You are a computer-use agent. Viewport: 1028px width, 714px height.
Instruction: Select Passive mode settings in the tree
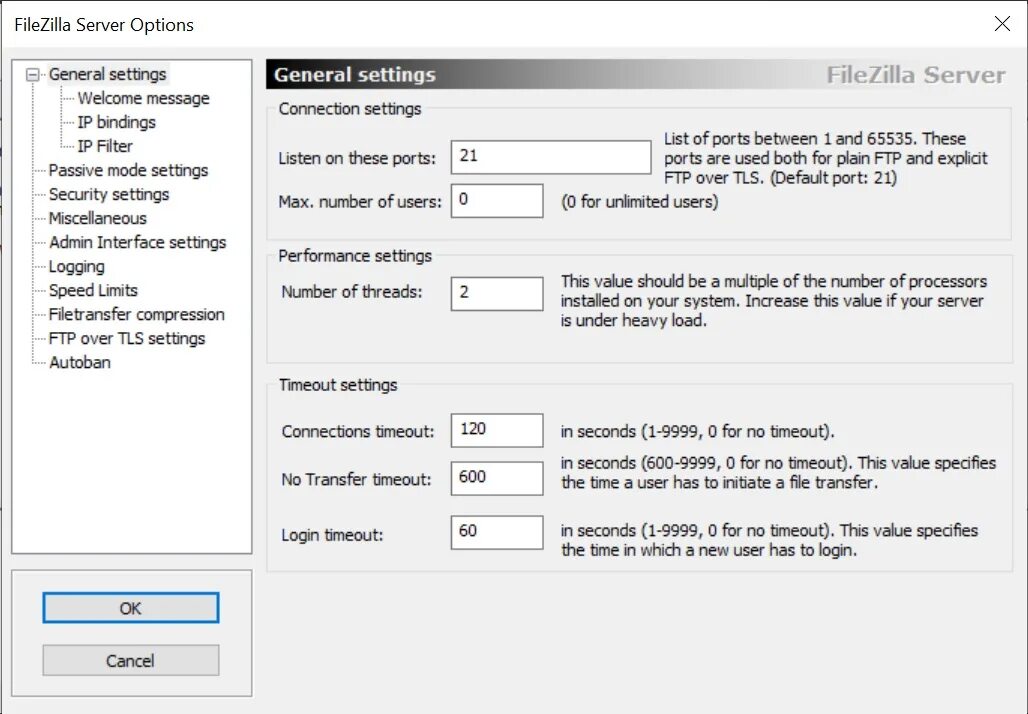click(127, 170)
